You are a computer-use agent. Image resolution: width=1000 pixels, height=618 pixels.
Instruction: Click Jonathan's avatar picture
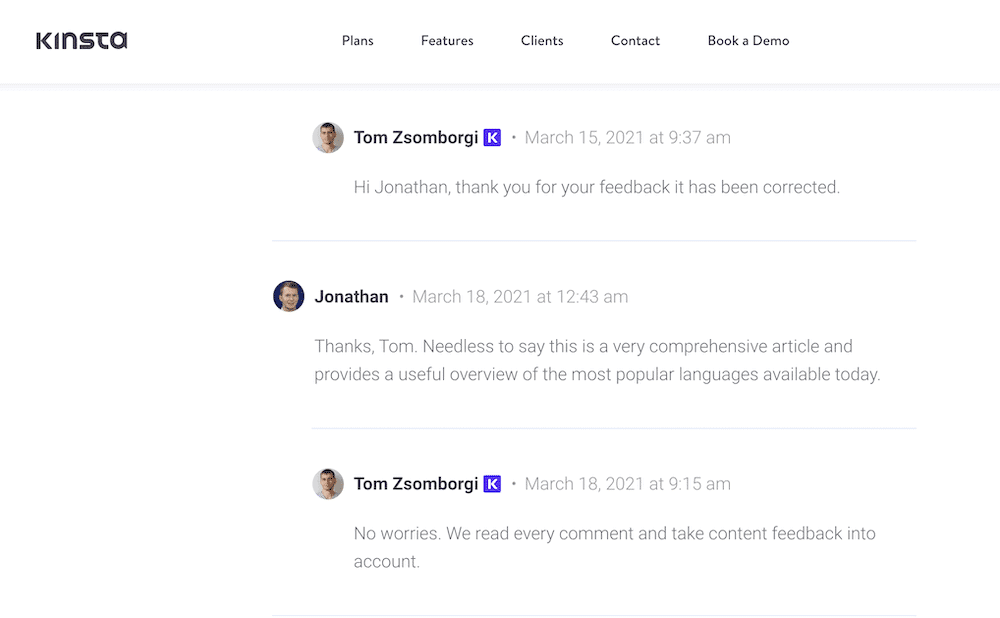tap(289, 297)
